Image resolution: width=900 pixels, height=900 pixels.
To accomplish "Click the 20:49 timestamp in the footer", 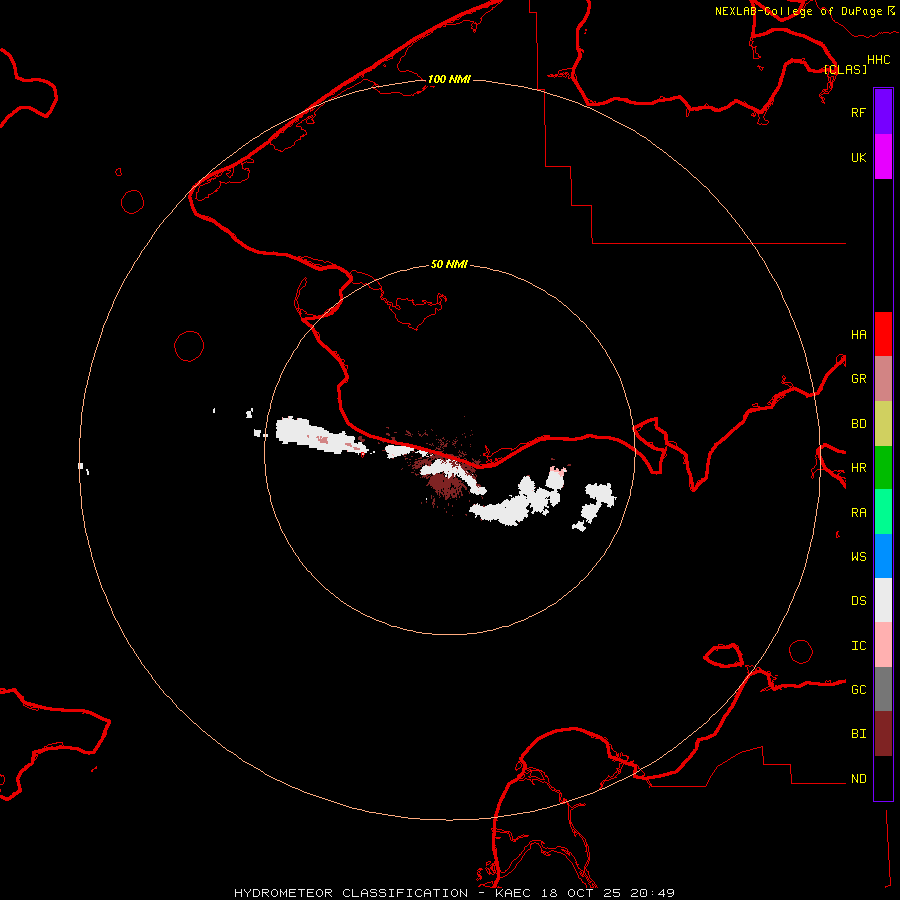I will (652, 893).
